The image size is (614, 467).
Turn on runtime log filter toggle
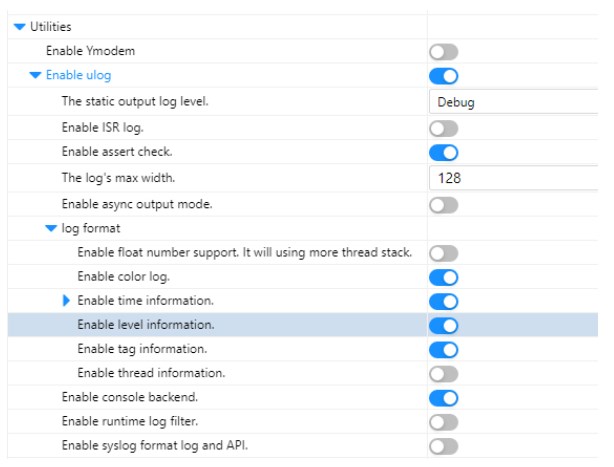click(x=443, y=422)
